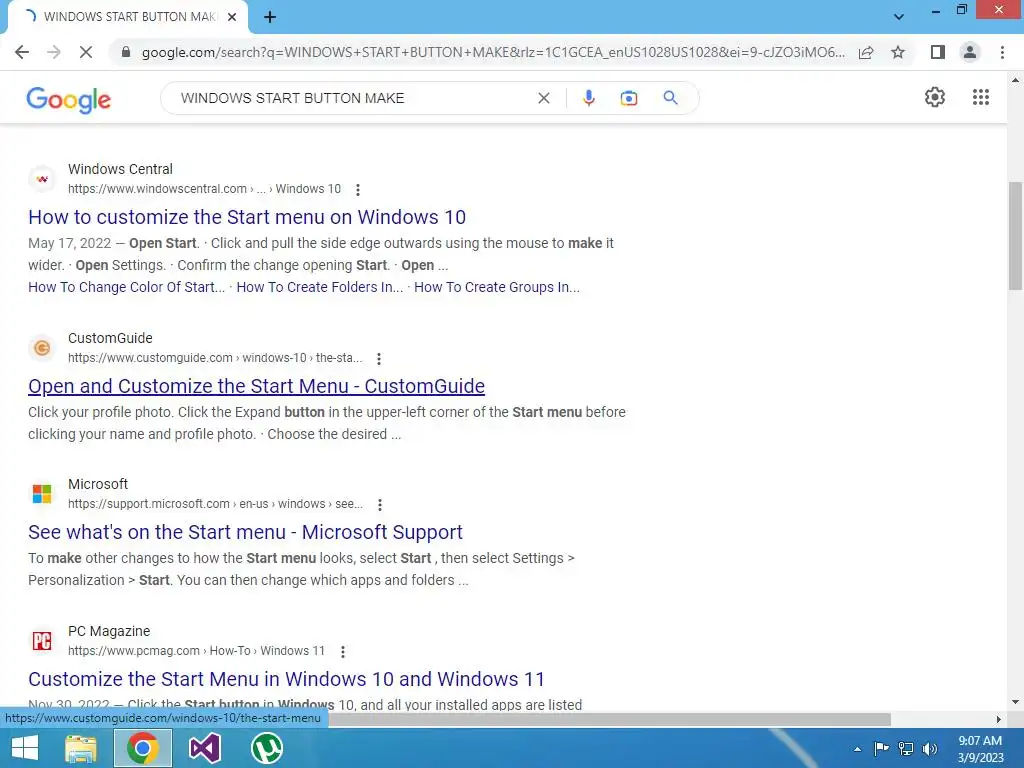
Task: Open a new tab with plus button
Action: (270, 17)
